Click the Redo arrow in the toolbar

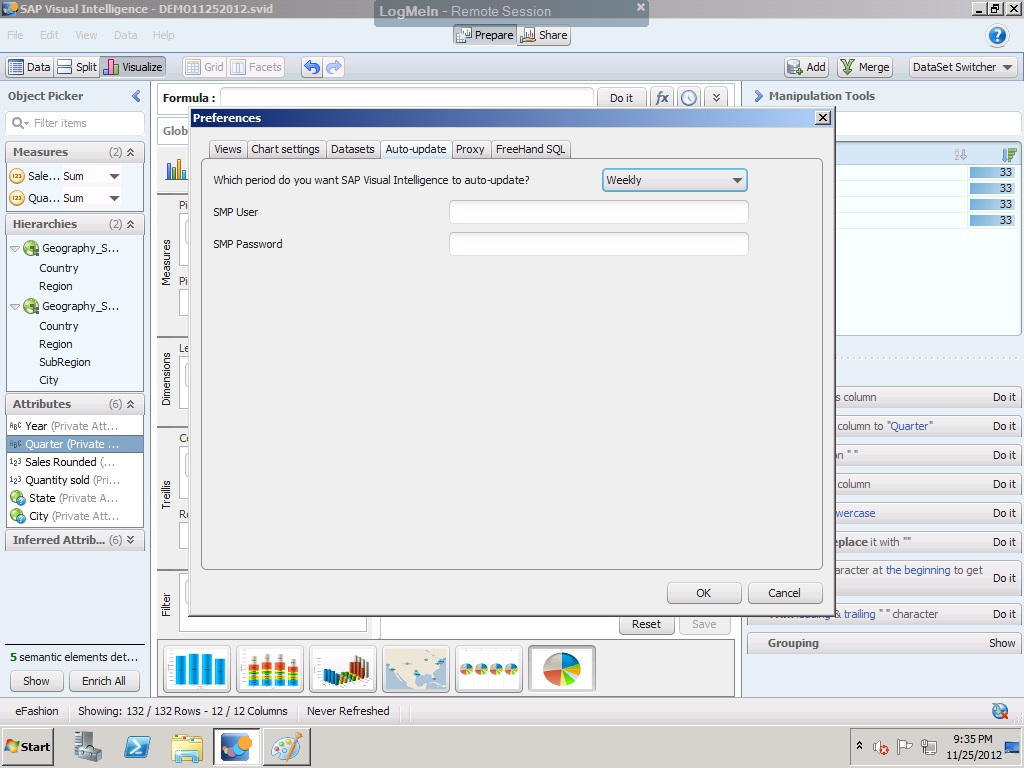pos(334,67)
